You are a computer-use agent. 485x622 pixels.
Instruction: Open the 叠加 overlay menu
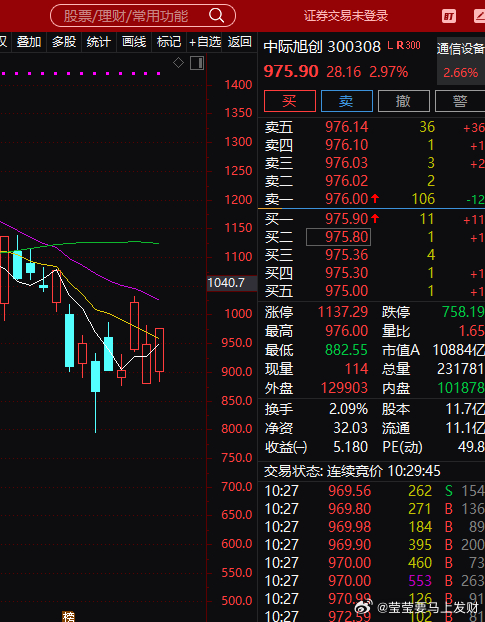point(29,42)
